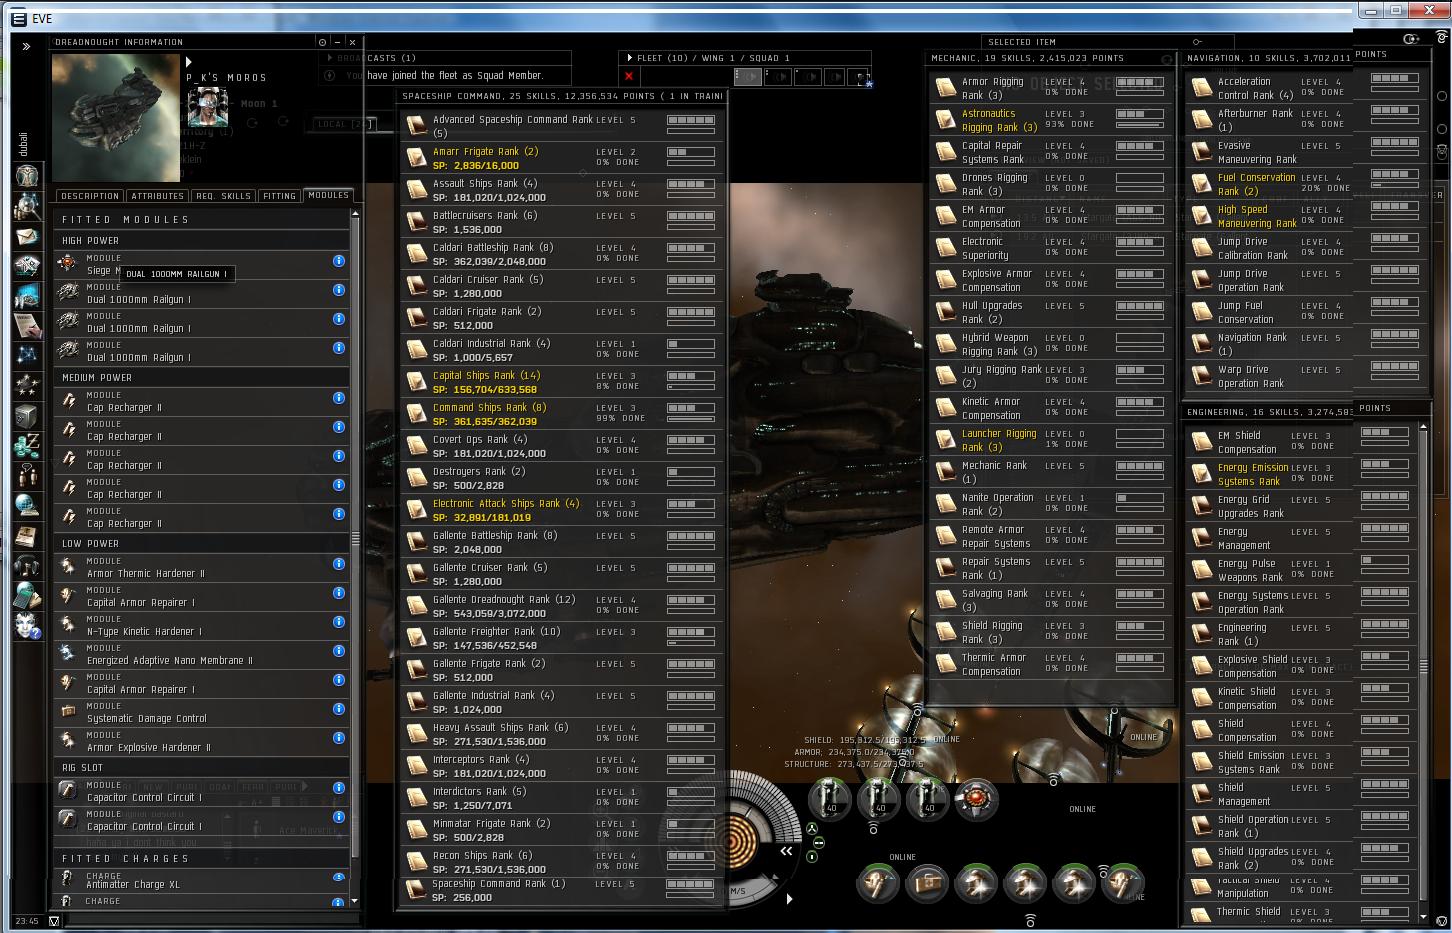Click the Armor Rigging Rank skill book icon

945,88
